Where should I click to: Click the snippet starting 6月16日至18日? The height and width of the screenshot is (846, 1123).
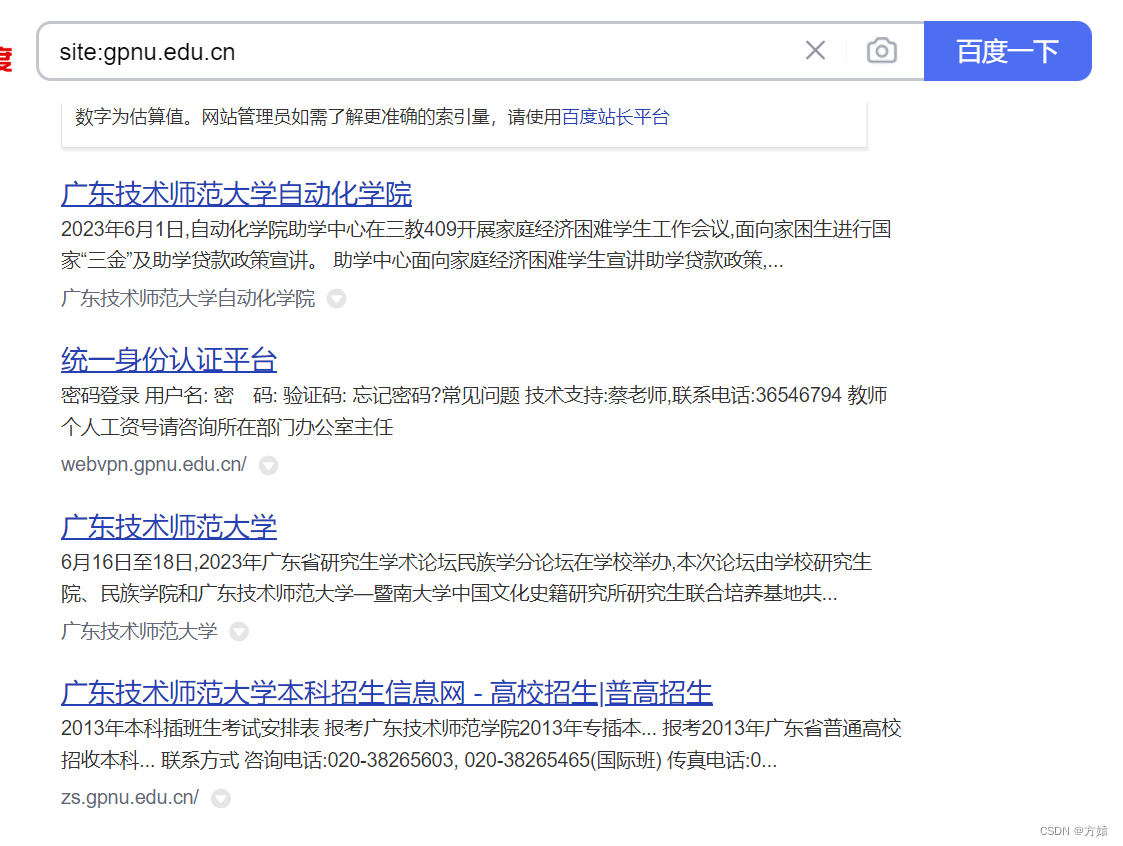(x=466, y=577)
